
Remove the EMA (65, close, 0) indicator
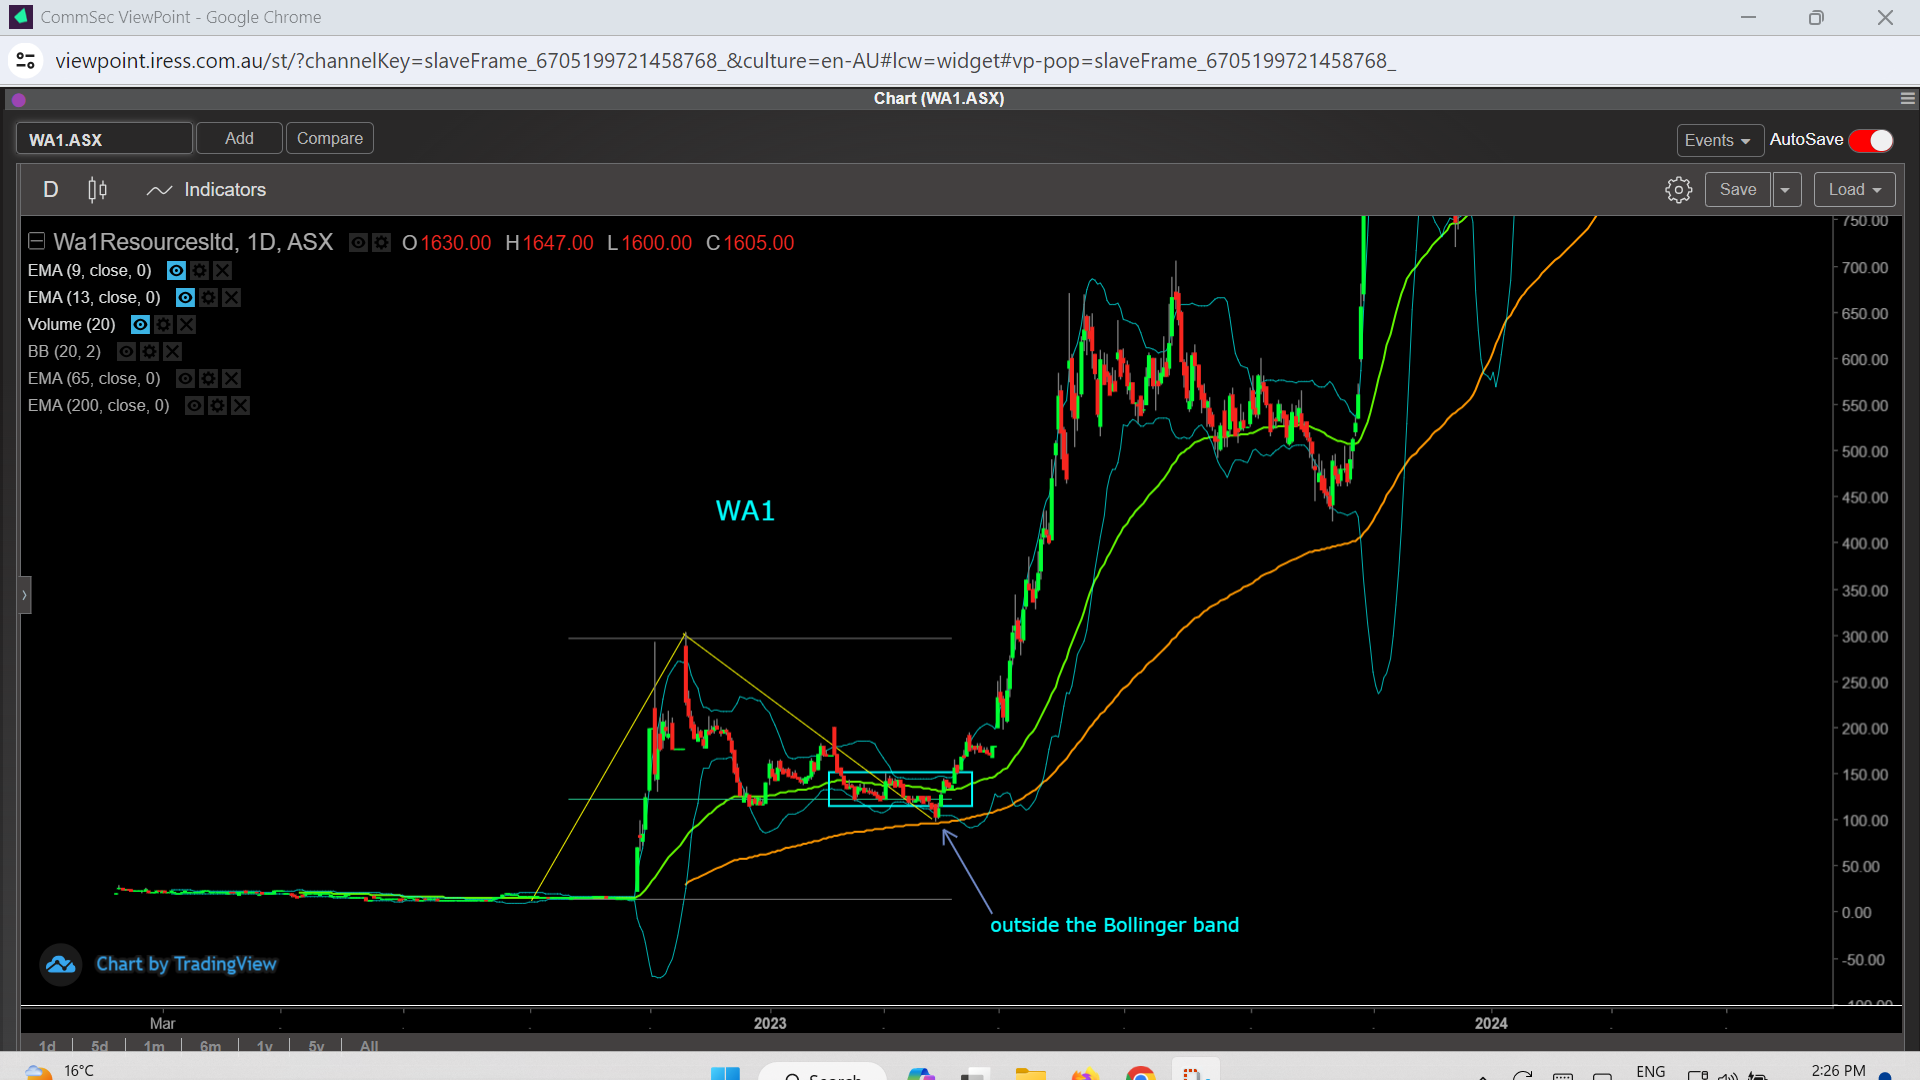point(231,378)
